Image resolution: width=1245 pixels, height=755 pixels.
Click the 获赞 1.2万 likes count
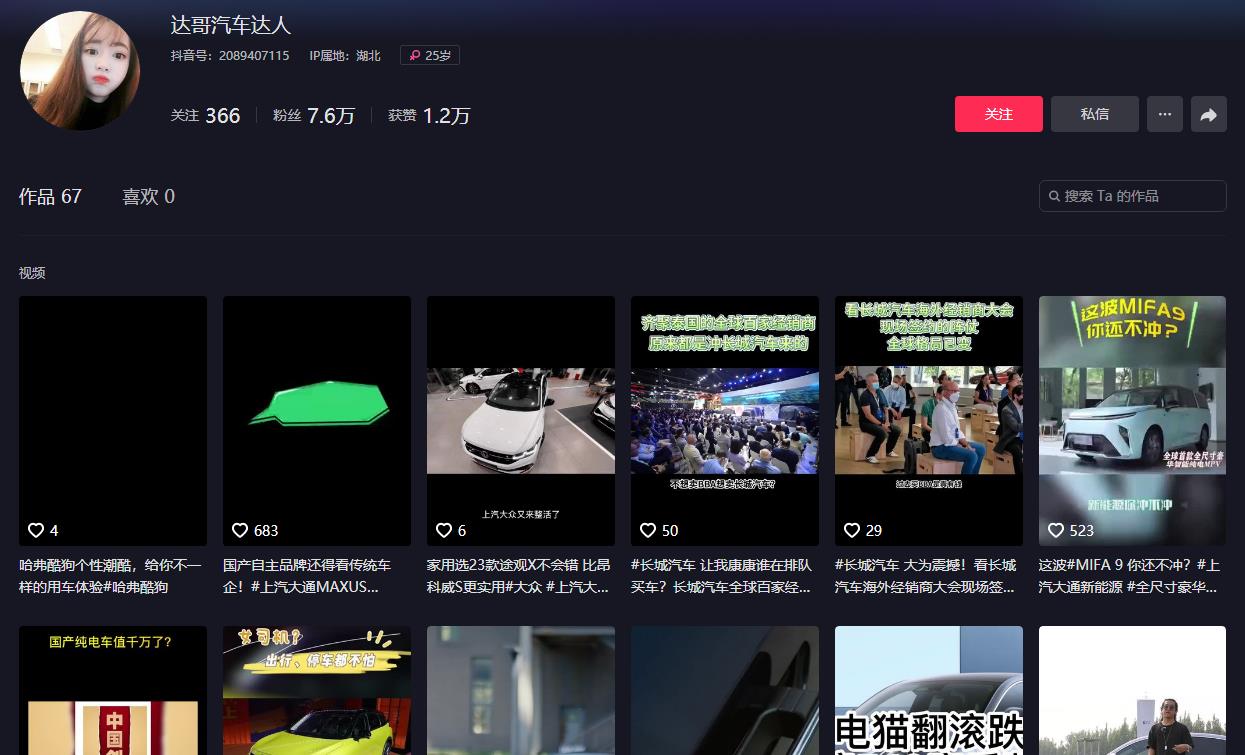pos(429,116)
